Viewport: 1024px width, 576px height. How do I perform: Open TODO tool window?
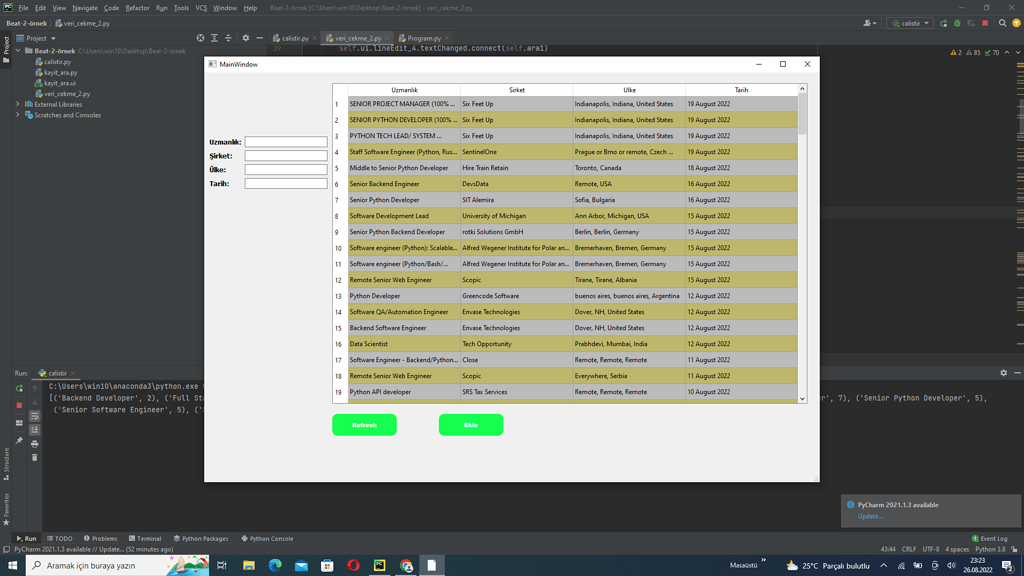click(x=60, y=539)
